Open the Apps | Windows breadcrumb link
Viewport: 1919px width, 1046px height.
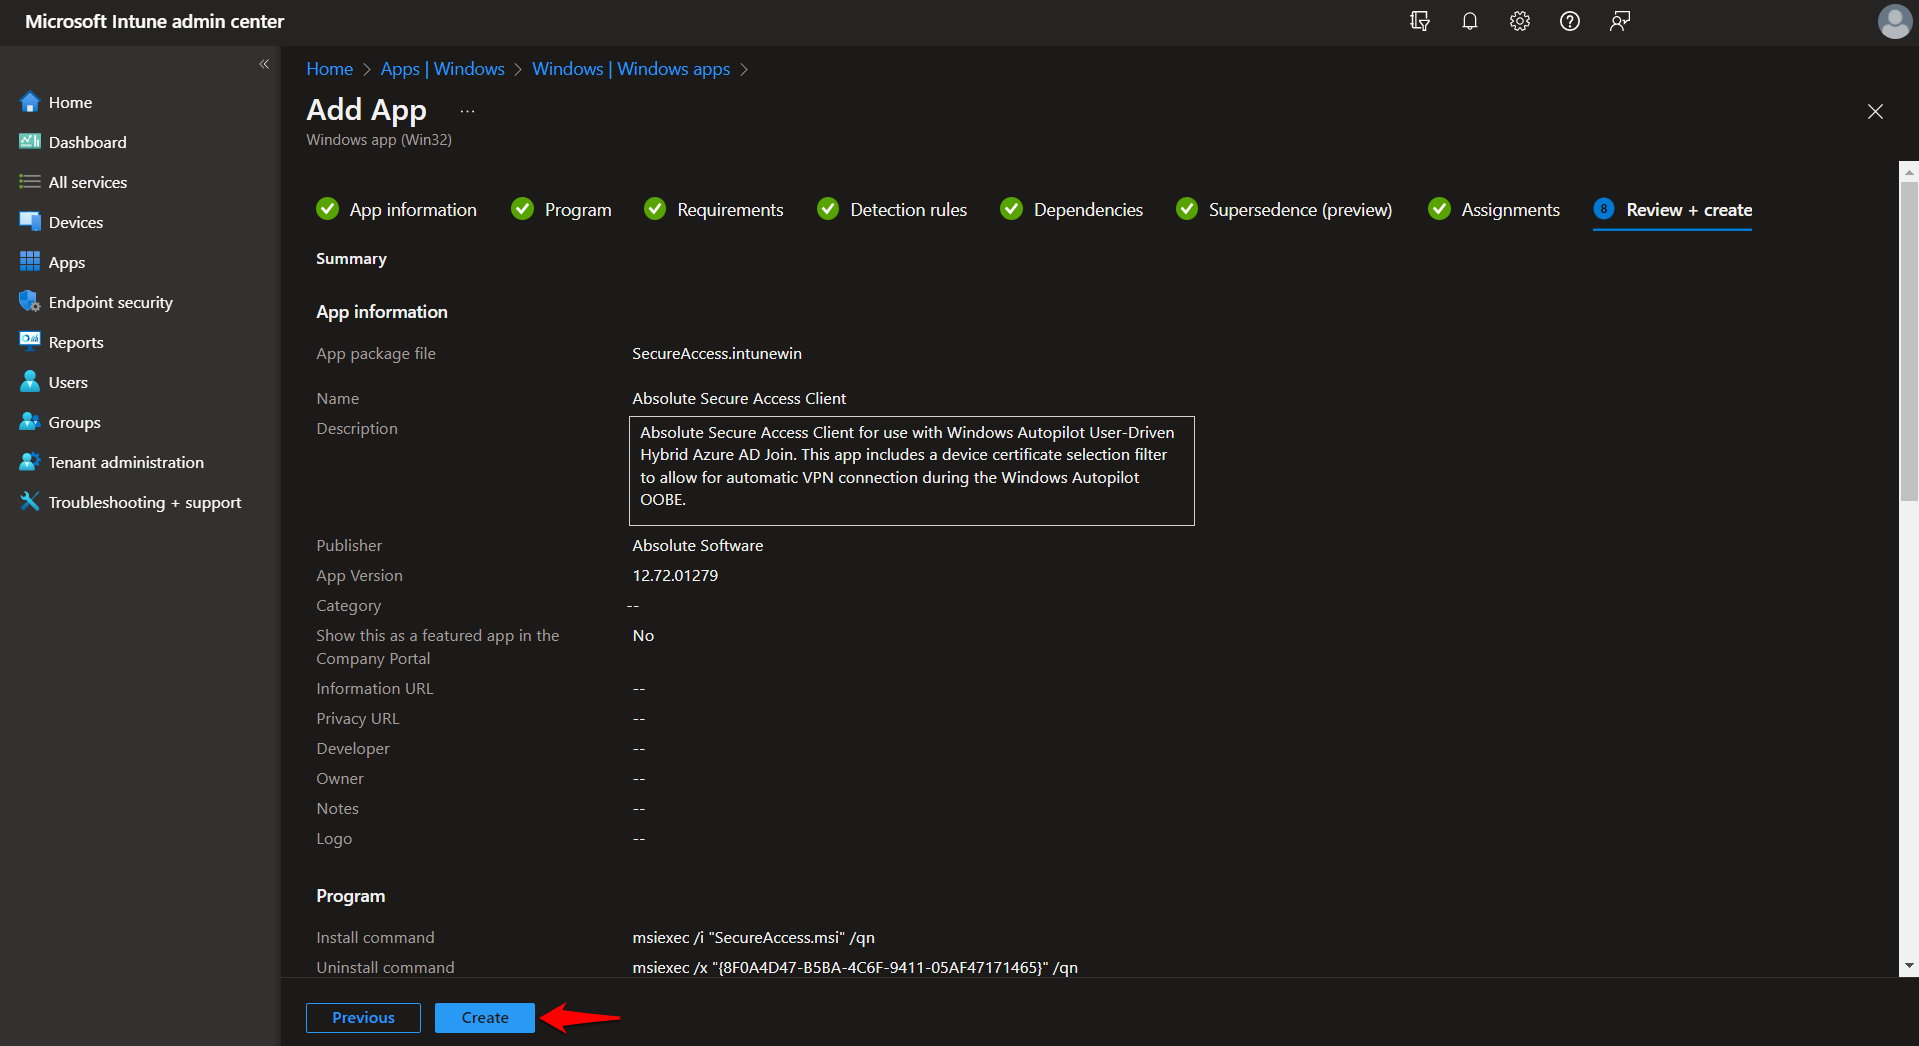(x=442, y=68)
